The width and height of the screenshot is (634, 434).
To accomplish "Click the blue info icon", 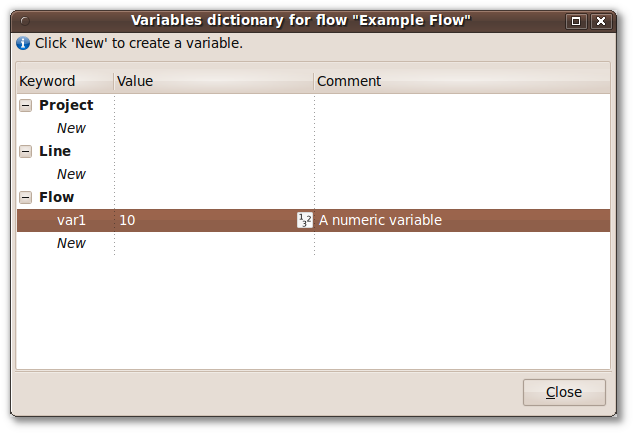I will pyautogui.click(x=23, y=43).
